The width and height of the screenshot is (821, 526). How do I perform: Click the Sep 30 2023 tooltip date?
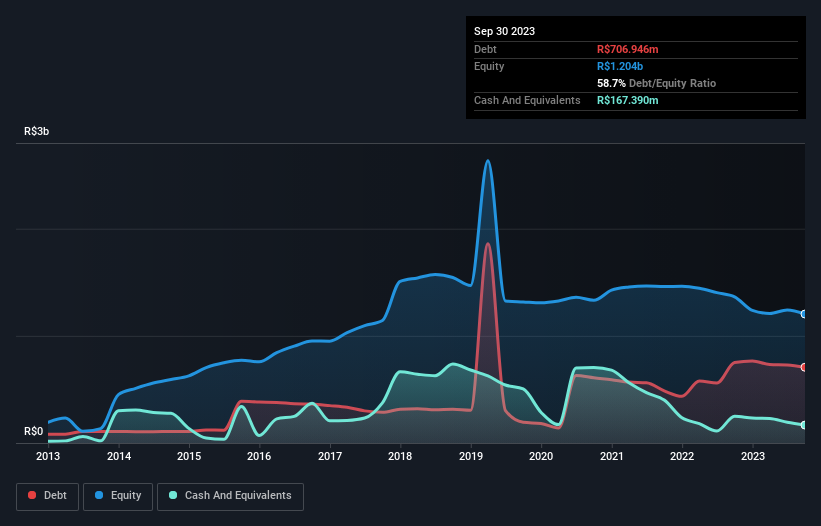(x=504, y=31)
